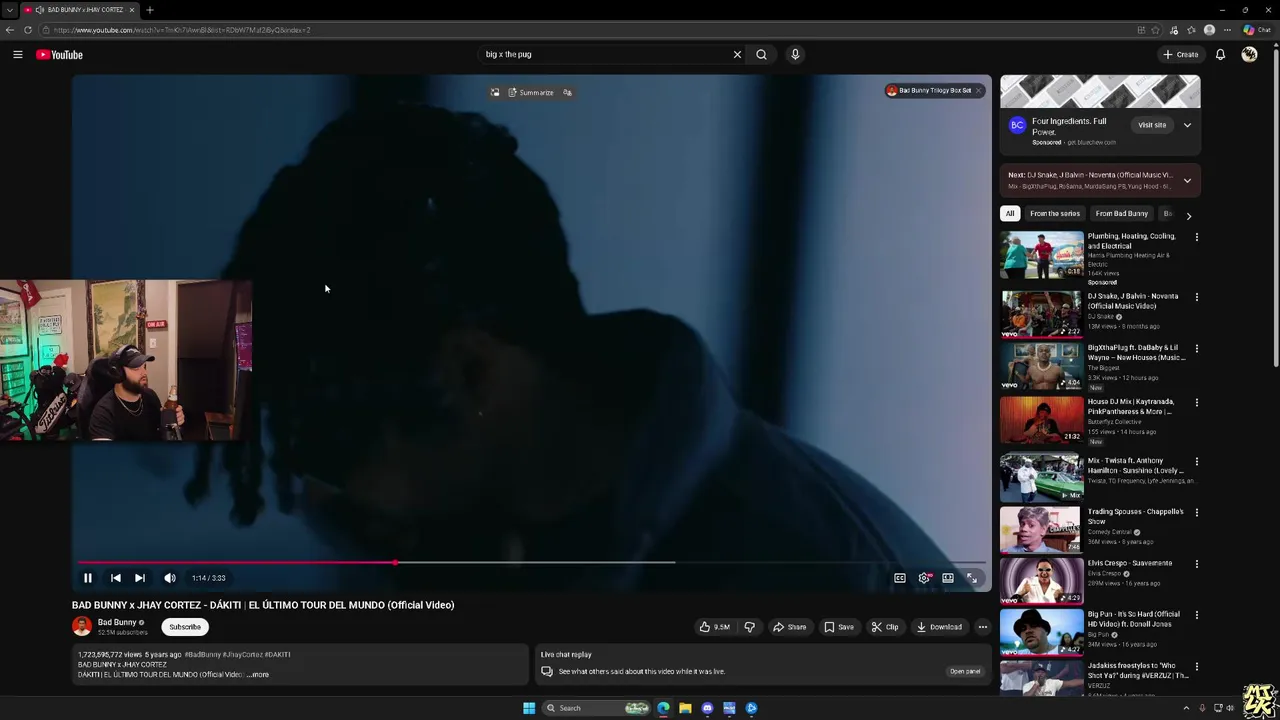Screen dimensions: 1280x720
Task: Click the magnifier search button
Action: [x=761, y=54]
